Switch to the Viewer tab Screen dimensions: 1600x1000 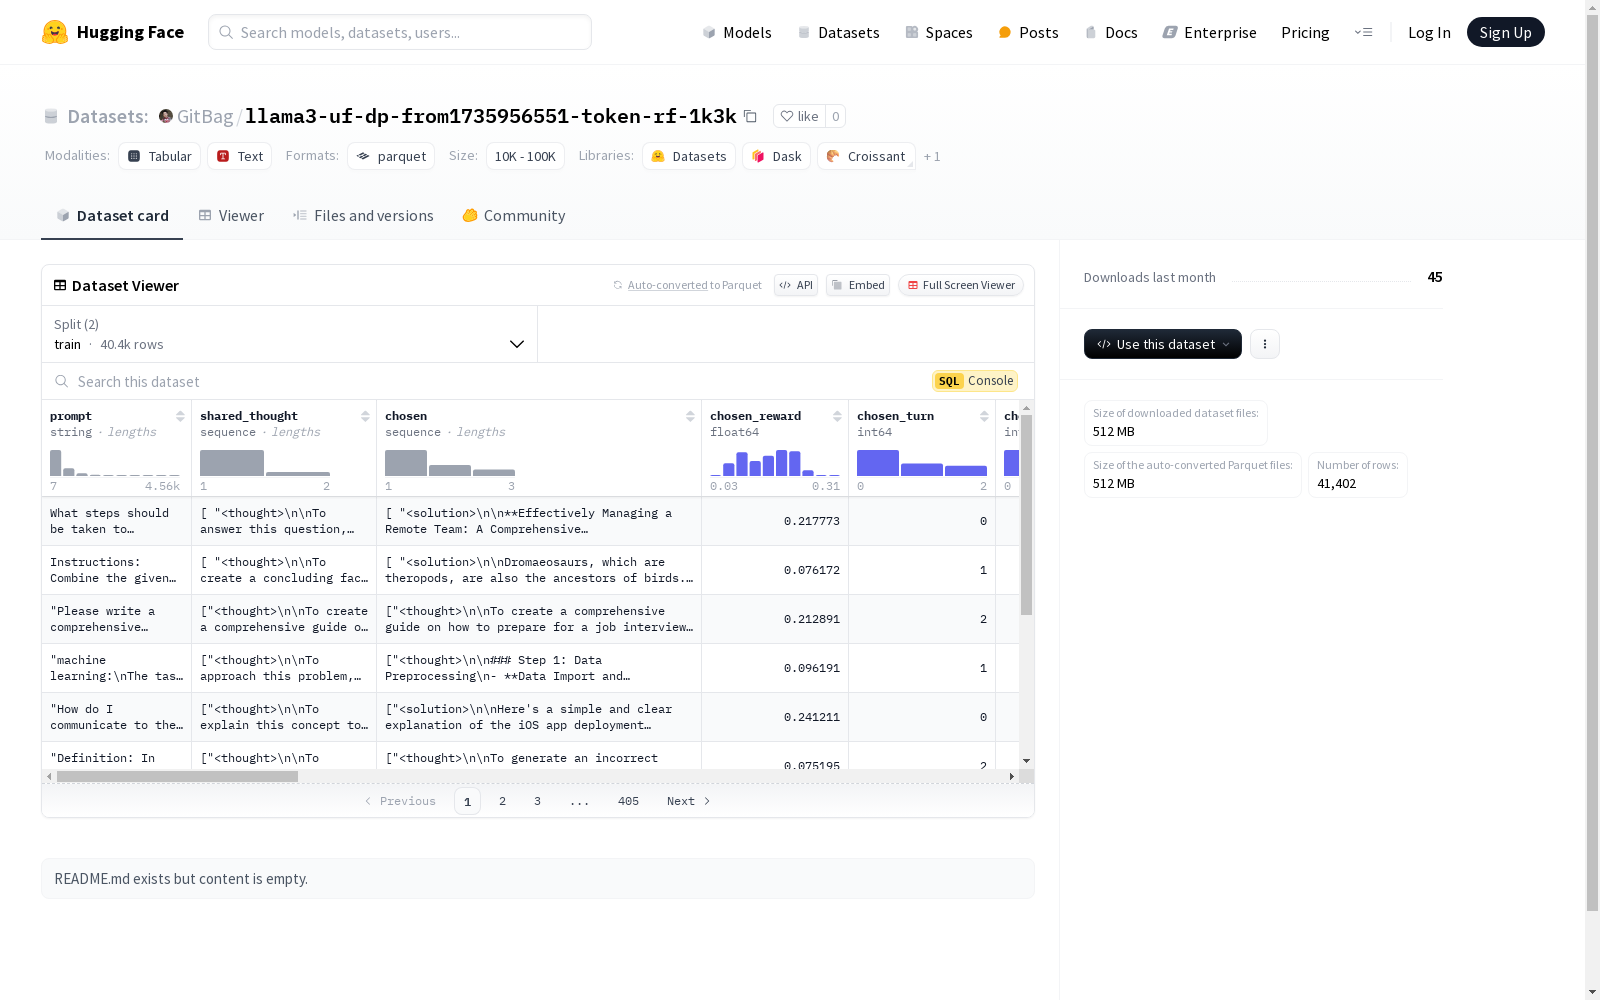coord(231,216)
